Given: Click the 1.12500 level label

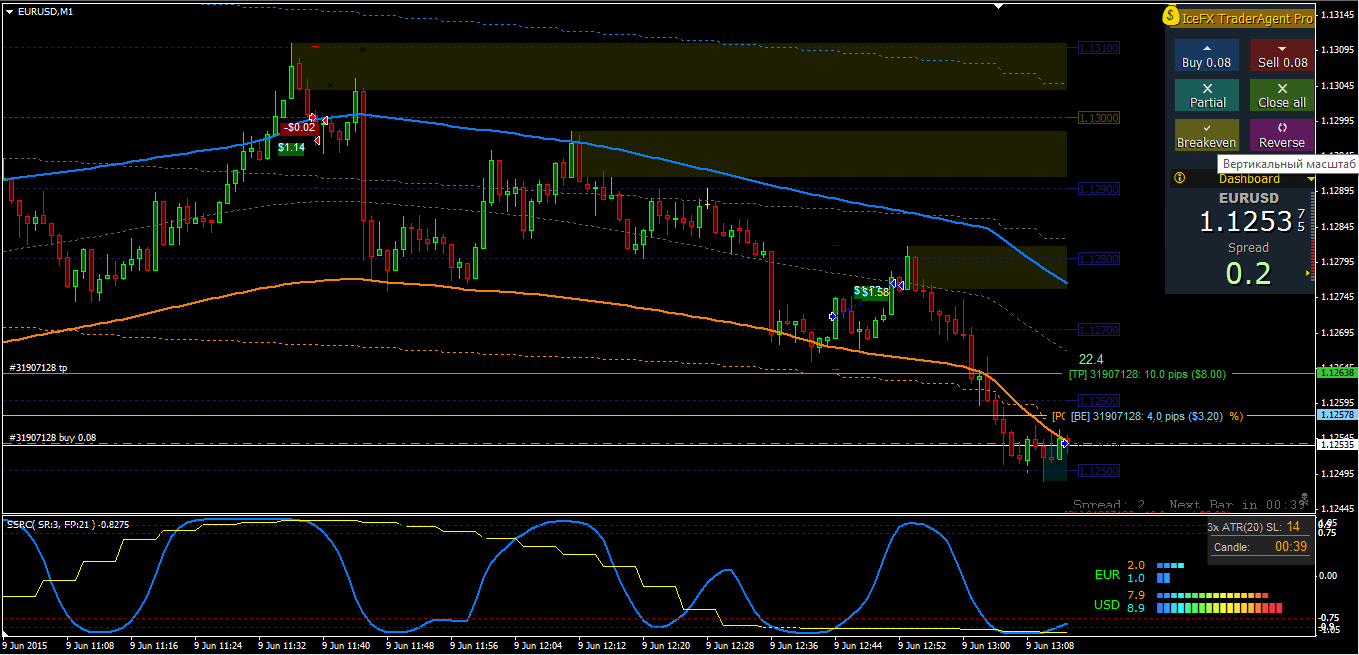Looking at the screenshot, I should coord(1099,470).
